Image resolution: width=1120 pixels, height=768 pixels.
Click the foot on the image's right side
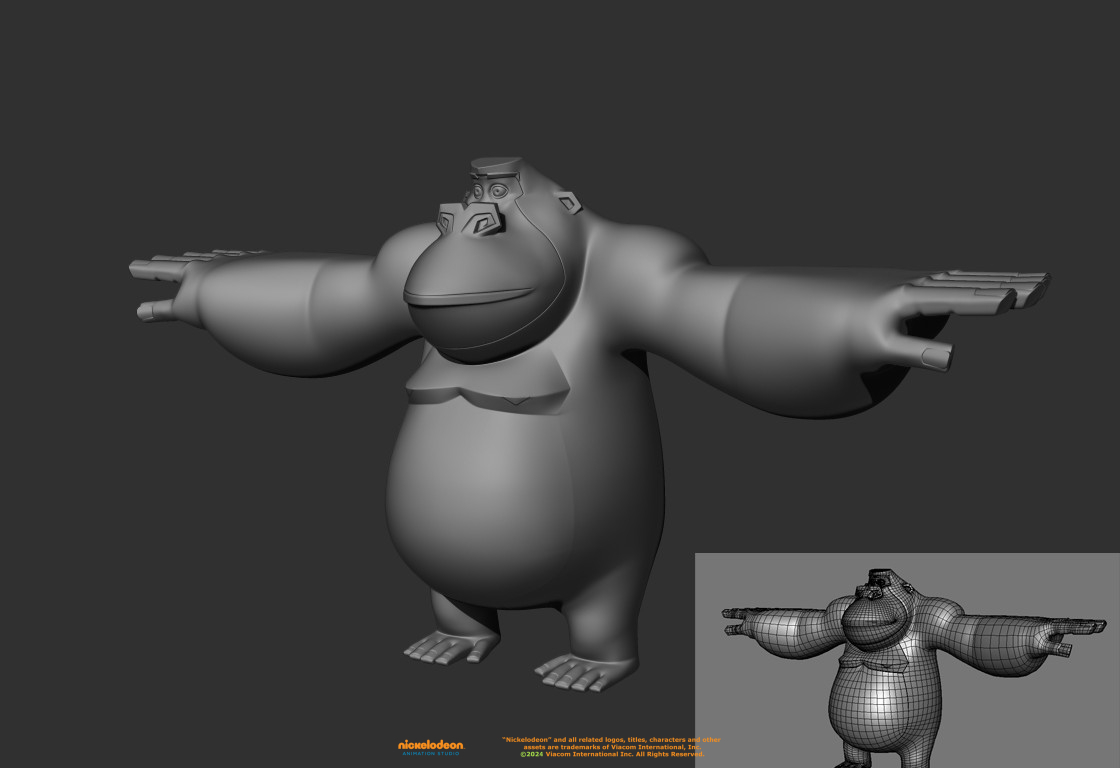pos(585,668)
